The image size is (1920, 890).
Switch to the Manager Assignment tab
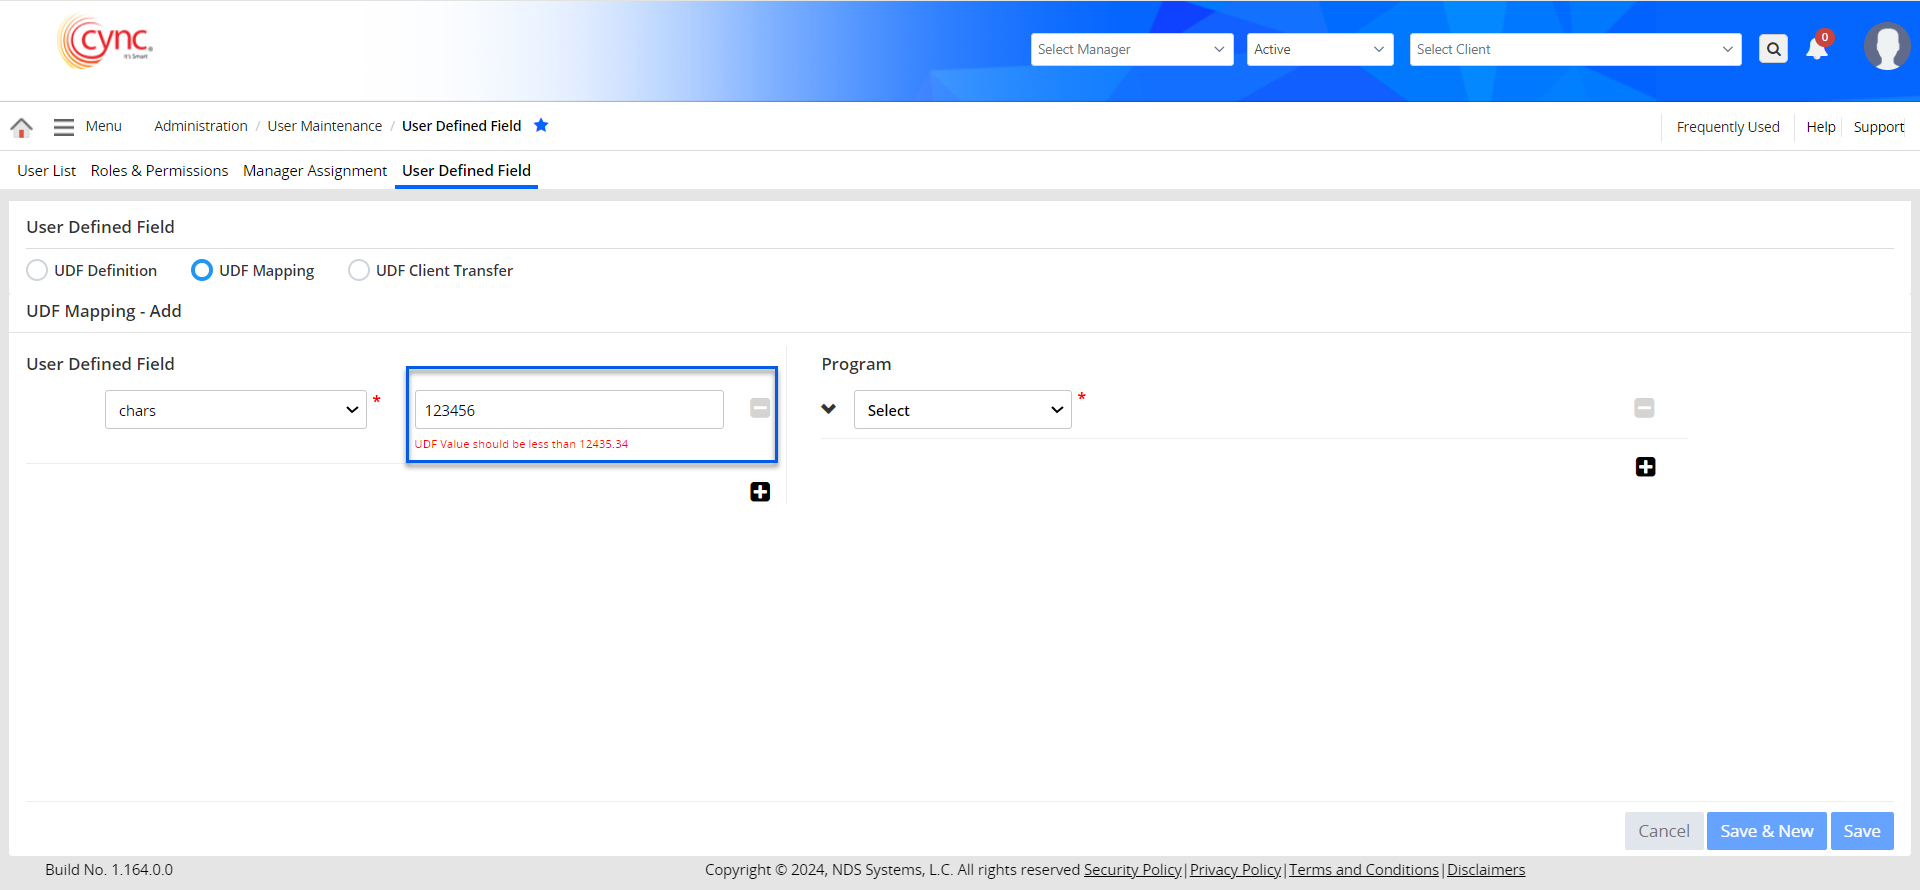(314, 171)
